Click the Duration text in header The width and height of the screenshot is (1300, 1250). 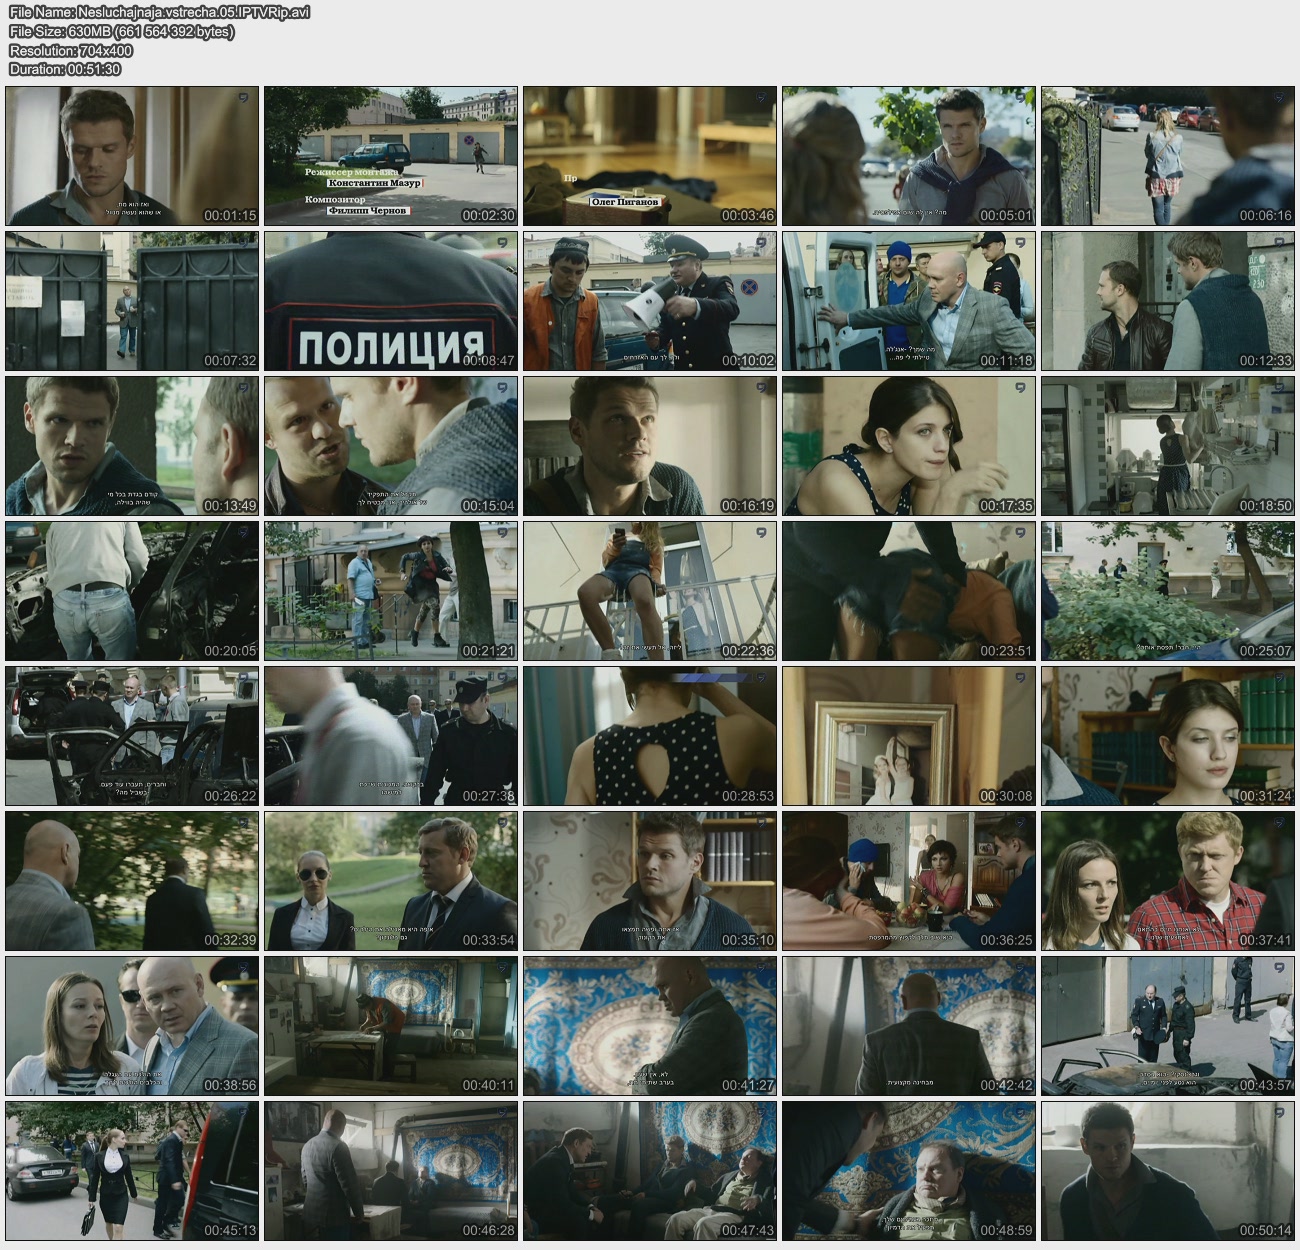pos(65,69)
